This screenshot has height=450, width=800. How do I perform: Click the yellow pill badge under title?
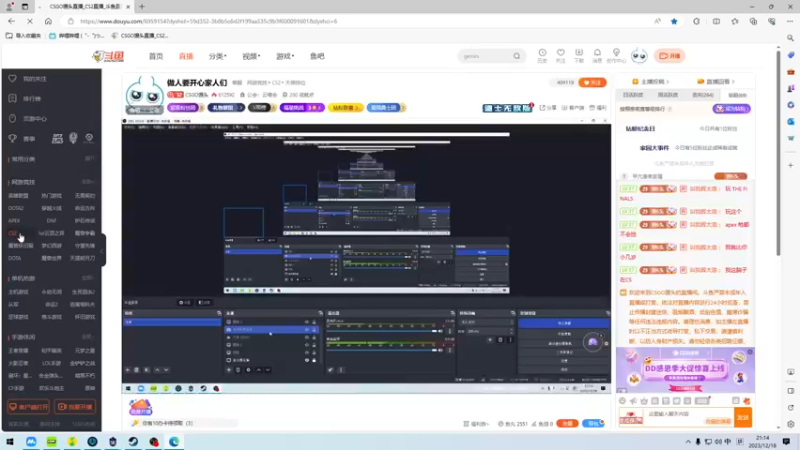pyautogui.click(x=345, y=108)
